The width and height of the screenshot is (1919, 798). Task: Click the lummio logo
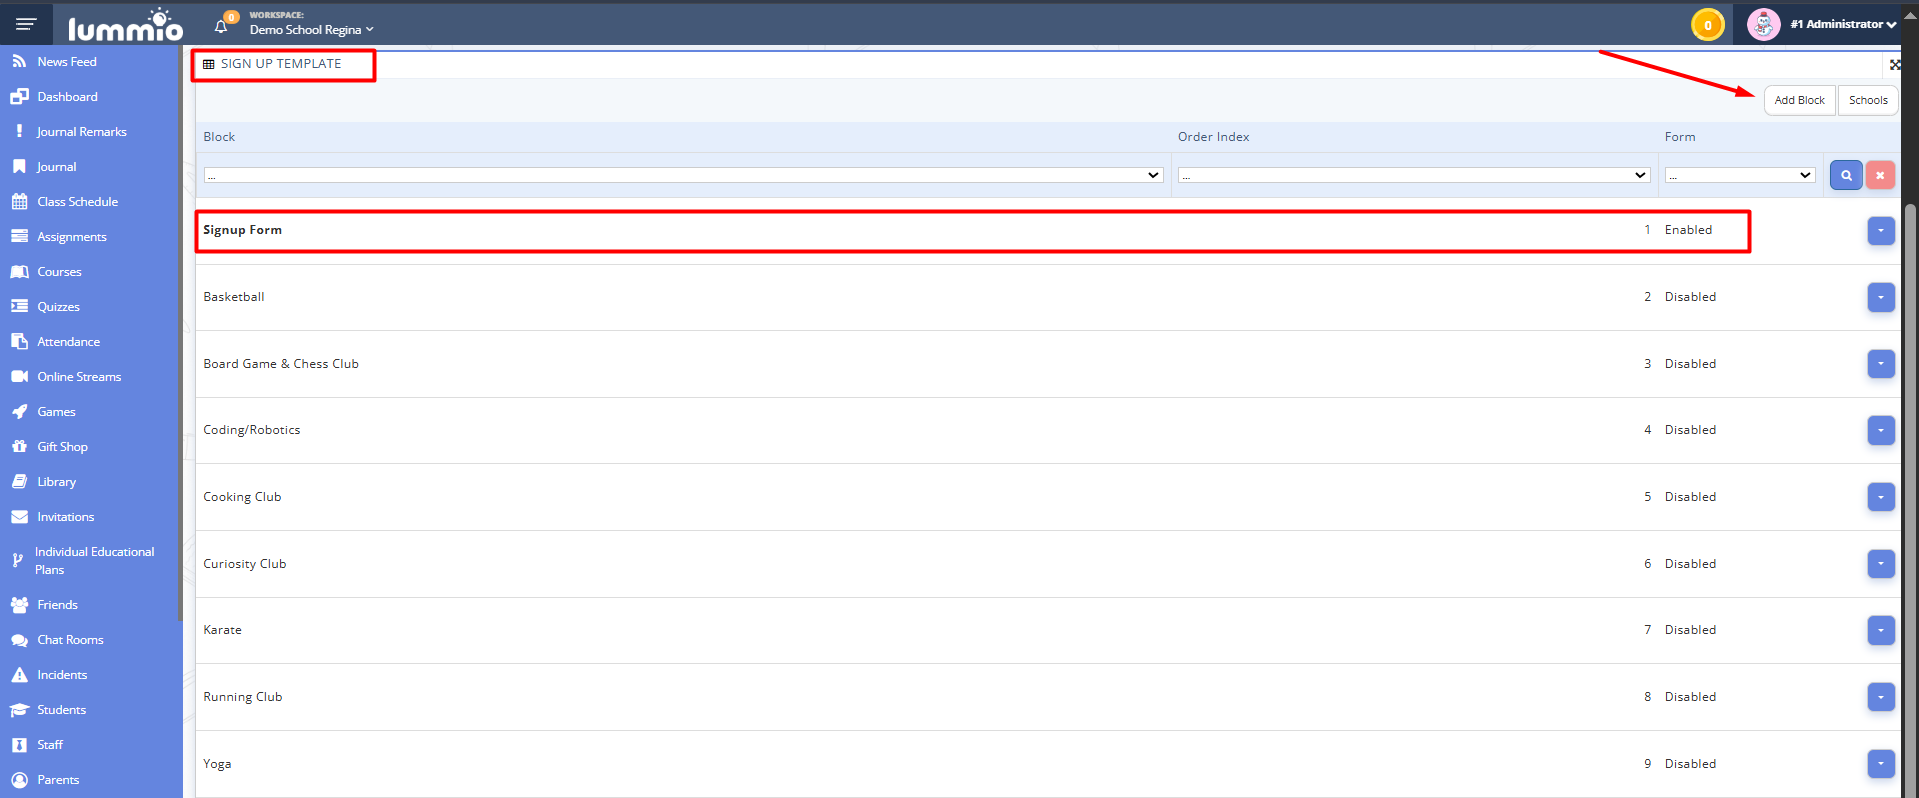[125, 25]
